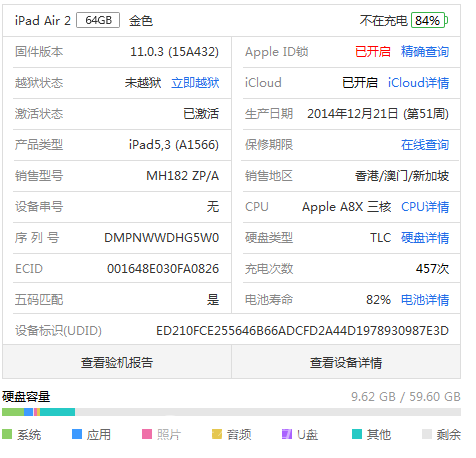Screen dimensions: 476x458
Task: Click the 查看验机报告 button
Action: pyautogui.click(x=117, y=362)
